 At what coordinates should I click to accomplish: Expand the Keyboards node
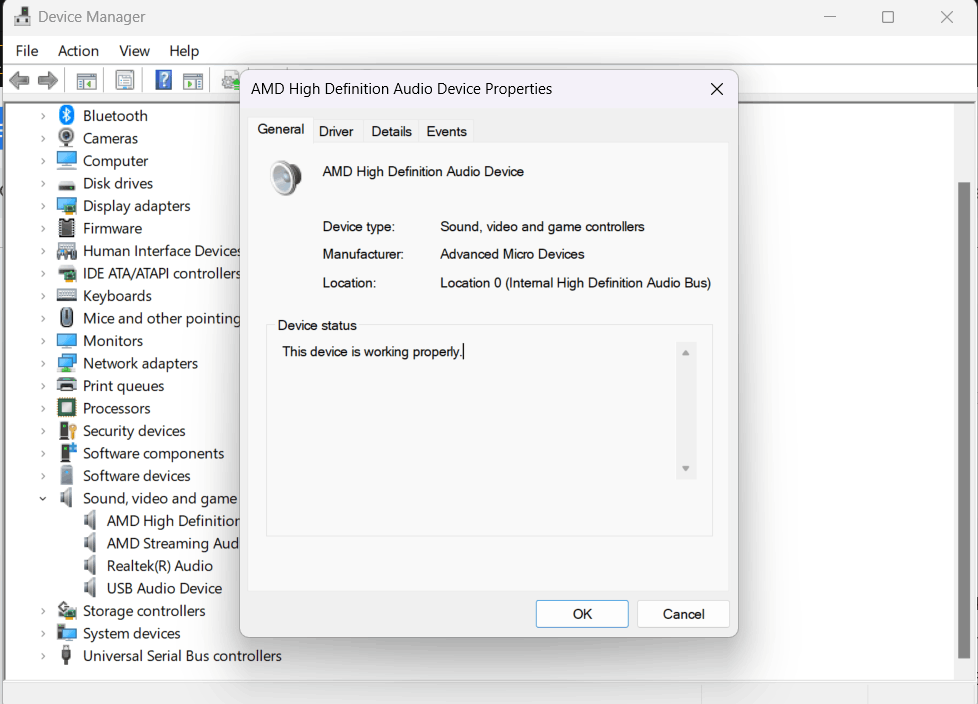[x=42, y=296]
